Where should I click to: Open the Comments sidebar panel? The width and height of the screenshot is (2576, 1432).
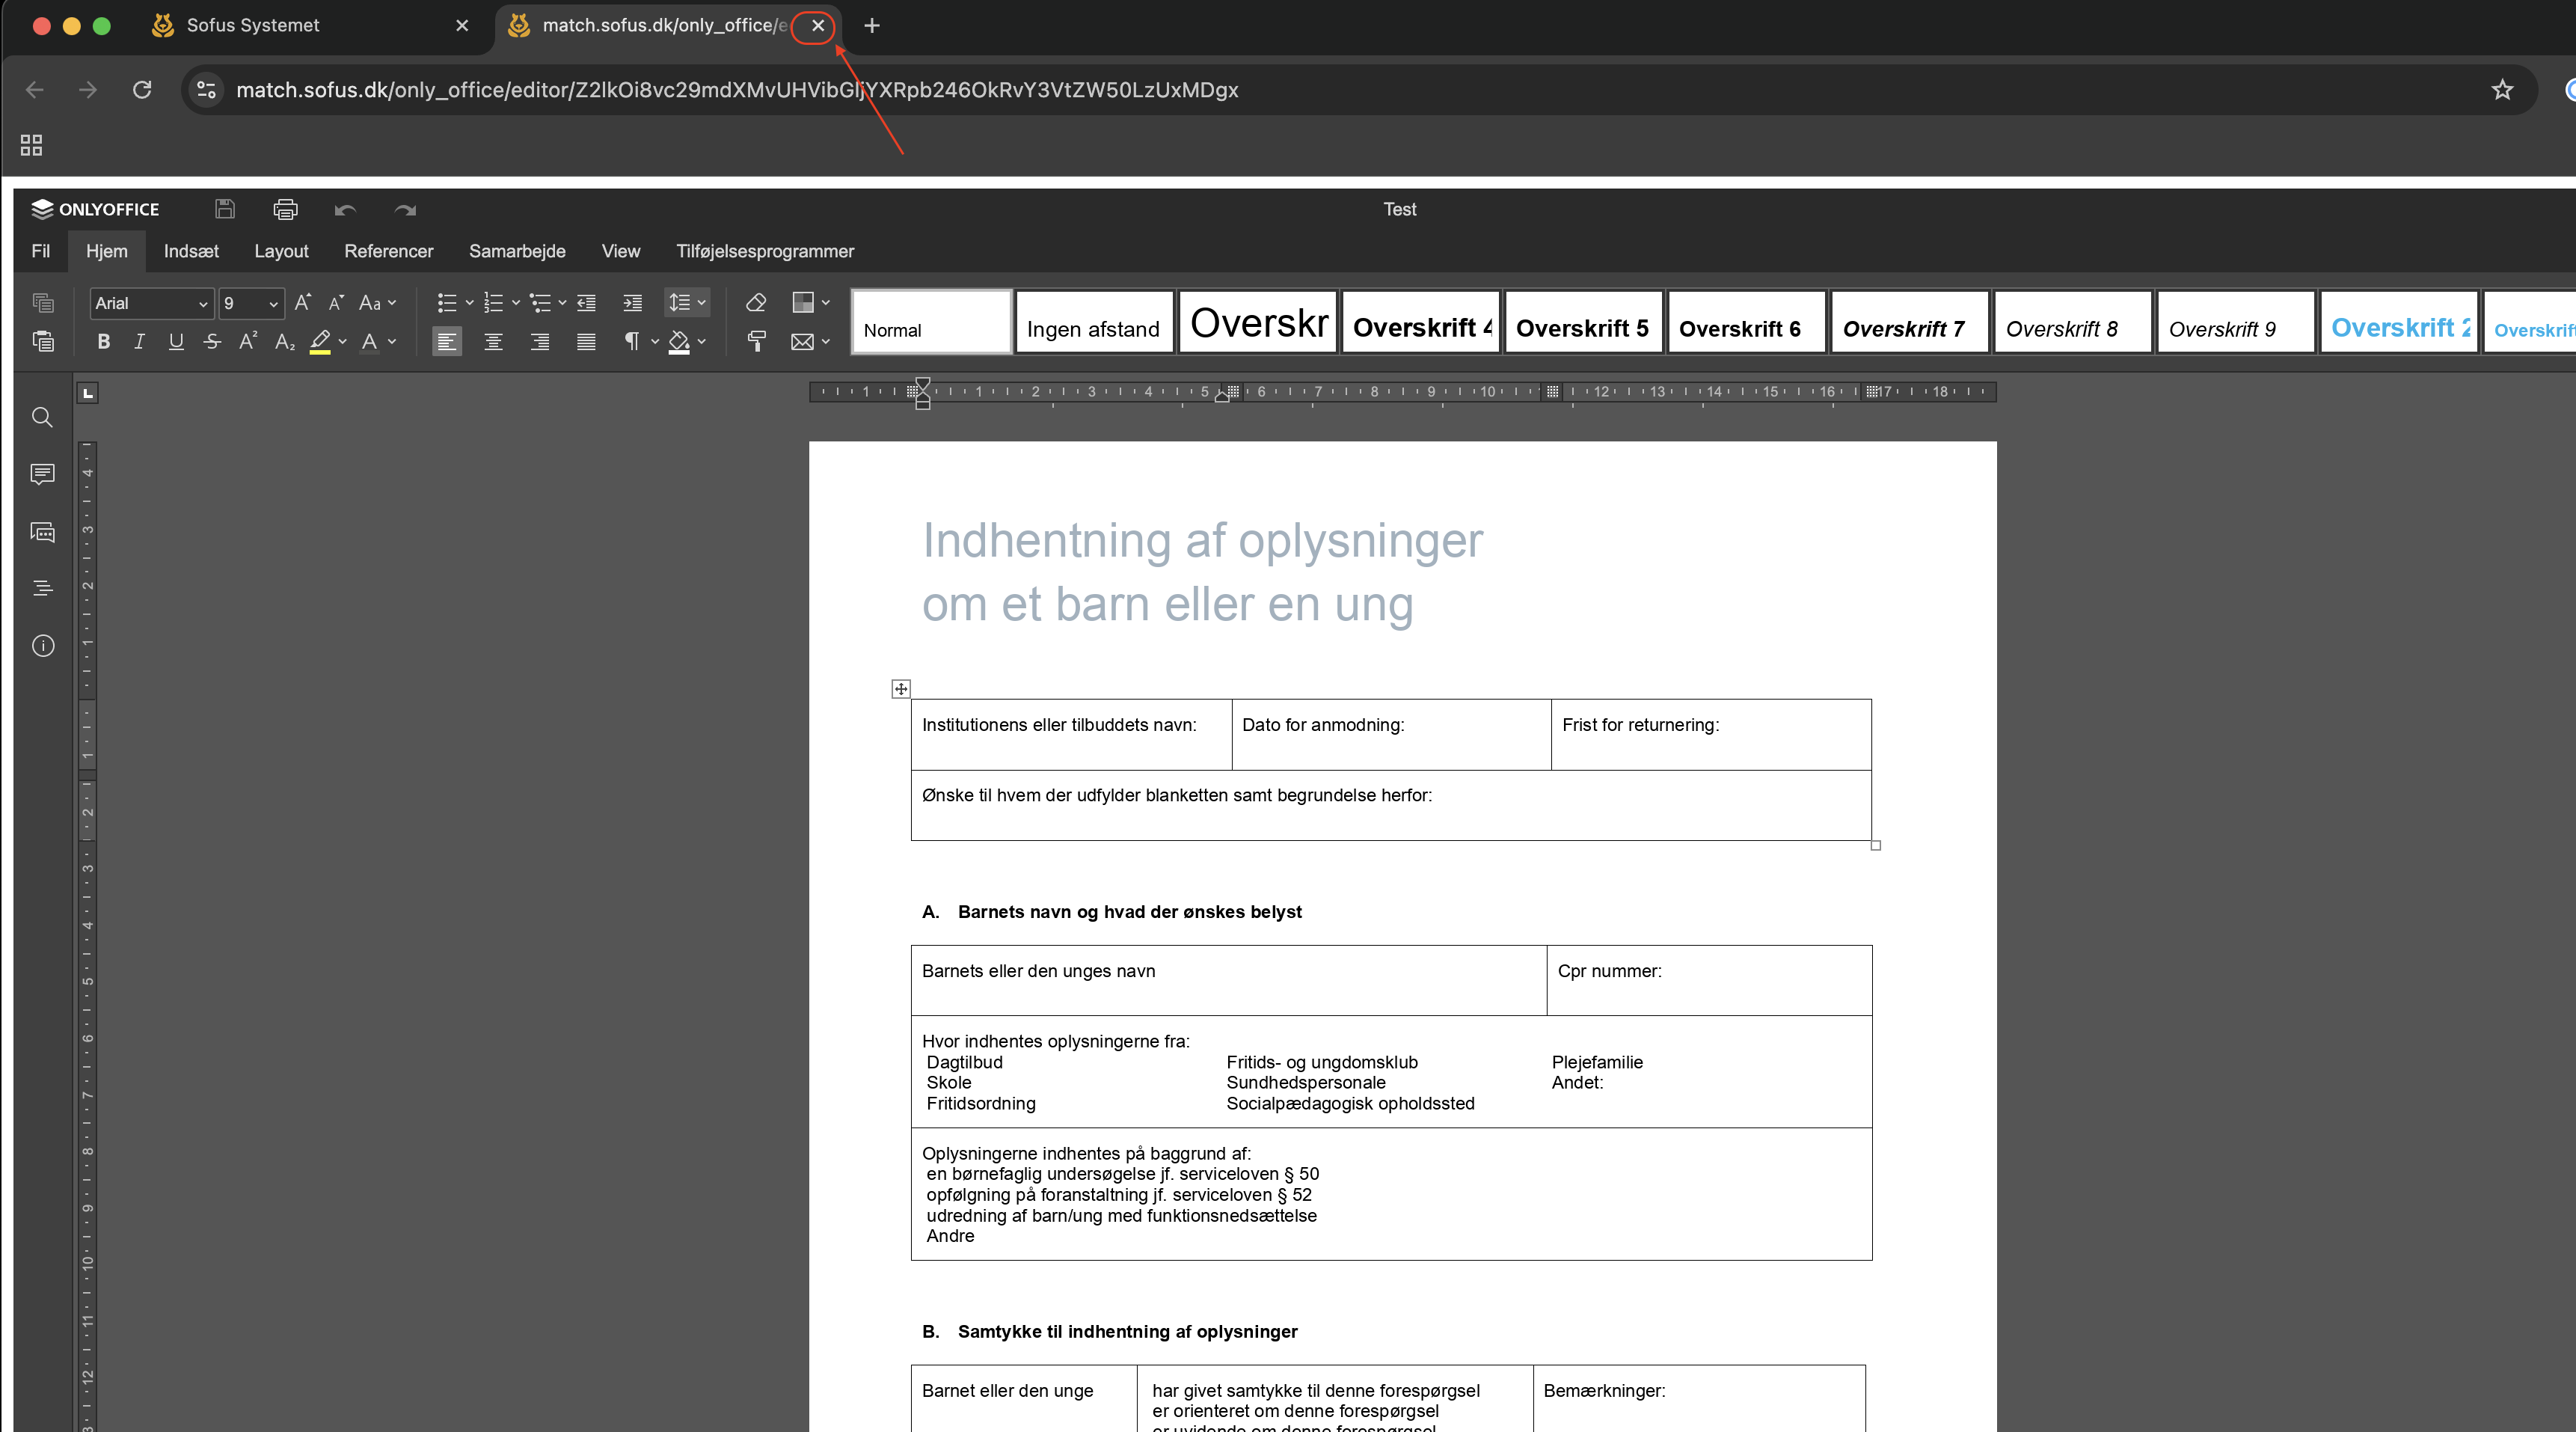pos(42,474)
